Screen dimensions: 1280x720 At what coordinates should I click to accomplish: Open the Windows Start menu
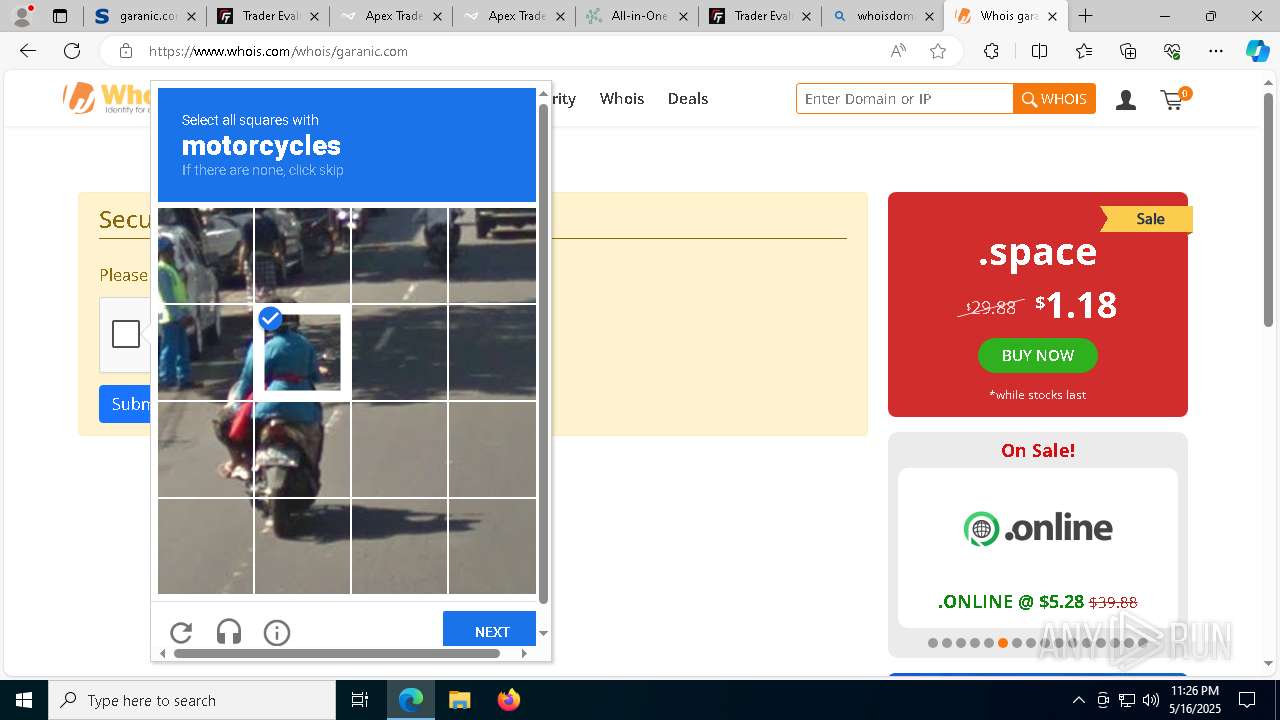coord(24,700)
